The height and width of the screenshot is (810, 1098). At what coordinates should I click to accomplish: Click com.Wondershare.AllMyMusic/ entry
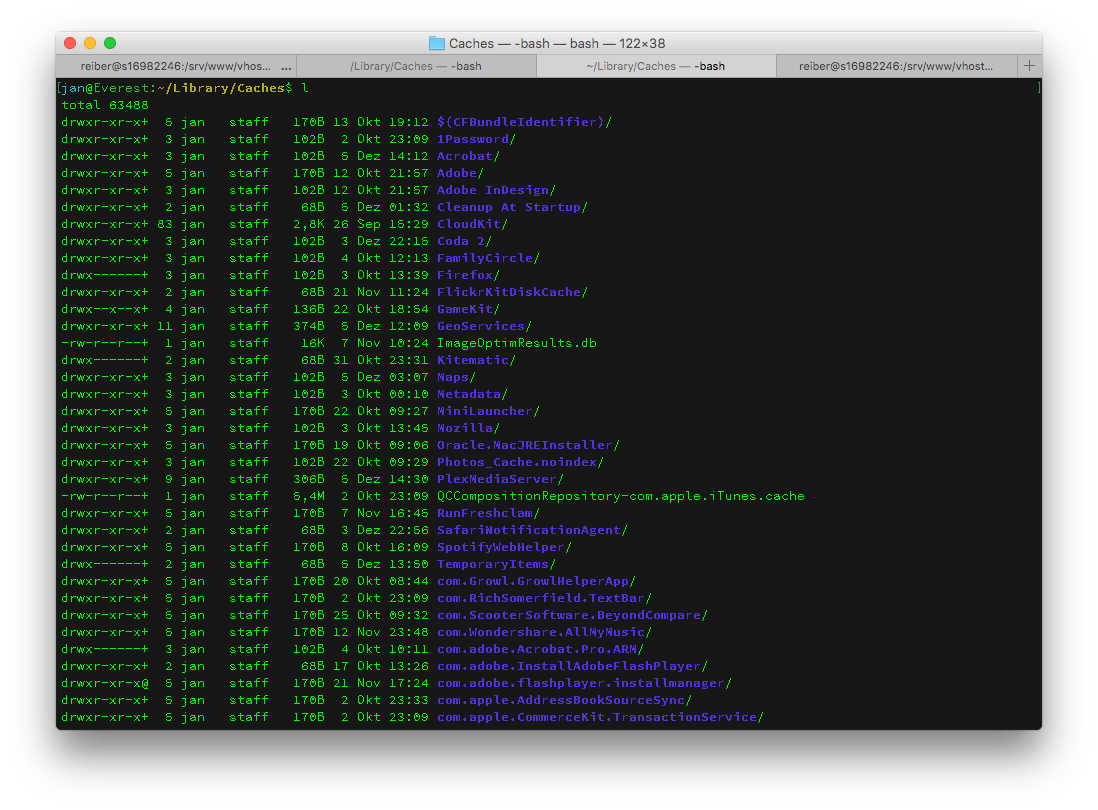click(543, 632)
